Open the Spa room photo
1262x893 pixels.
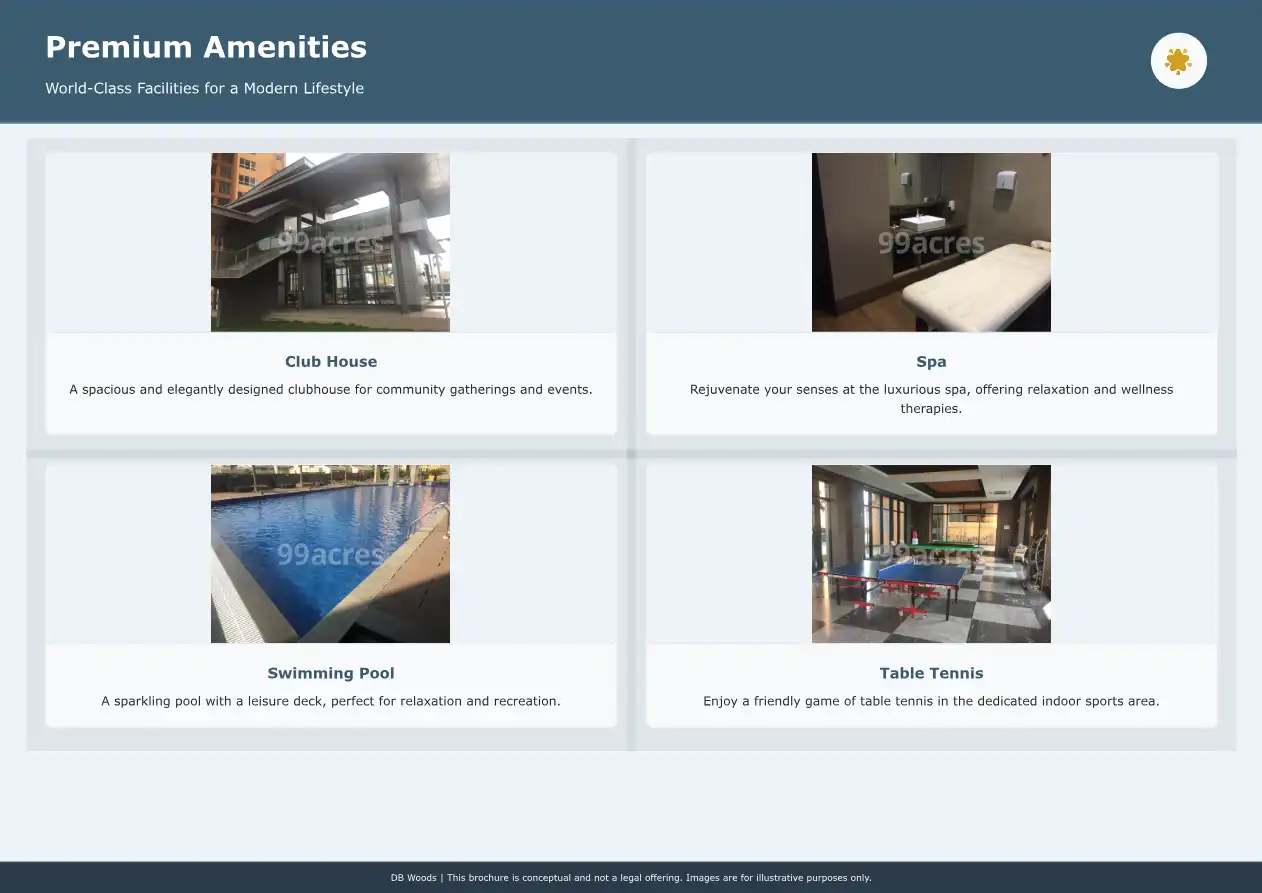[931, 242]
